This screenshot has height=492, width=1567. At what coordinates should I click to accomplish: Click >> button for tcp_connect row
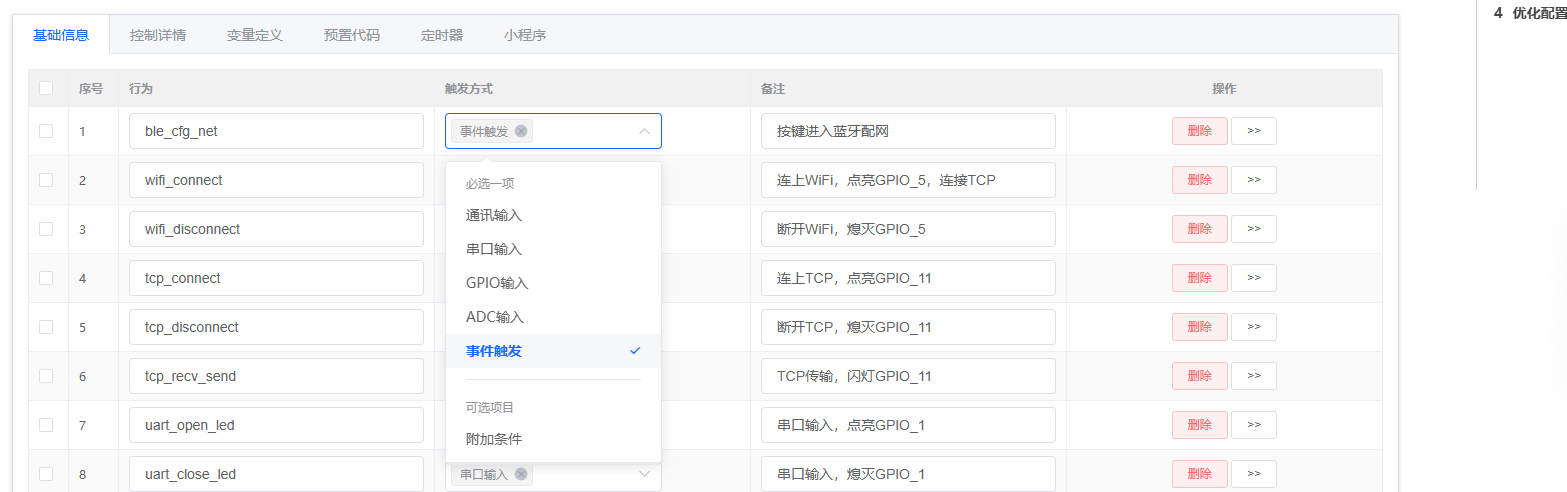1254,278
